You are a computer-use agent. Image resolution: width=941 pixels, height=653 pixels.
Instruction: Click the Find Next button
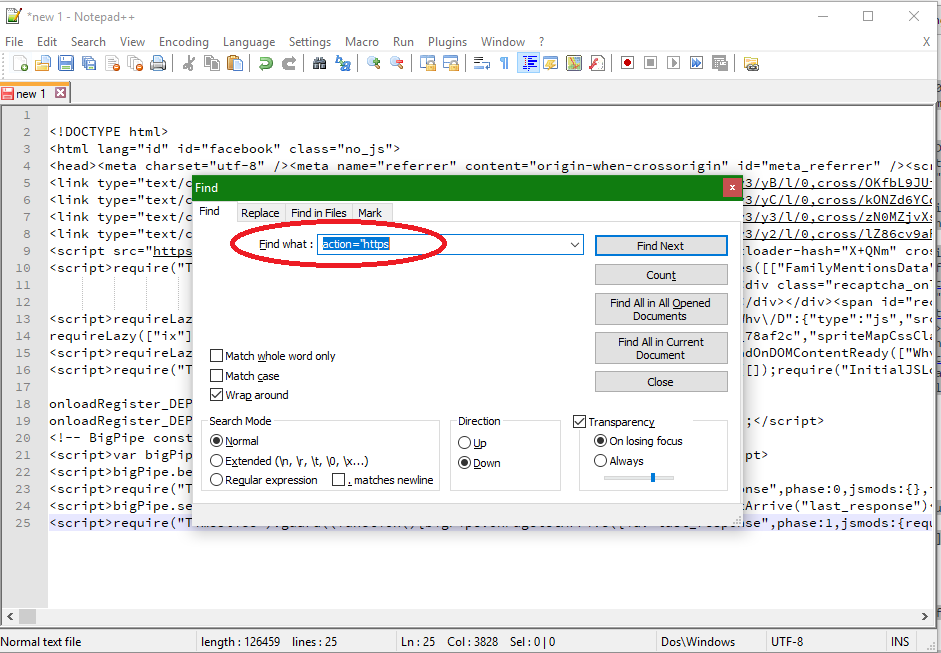tap(661, 246)
